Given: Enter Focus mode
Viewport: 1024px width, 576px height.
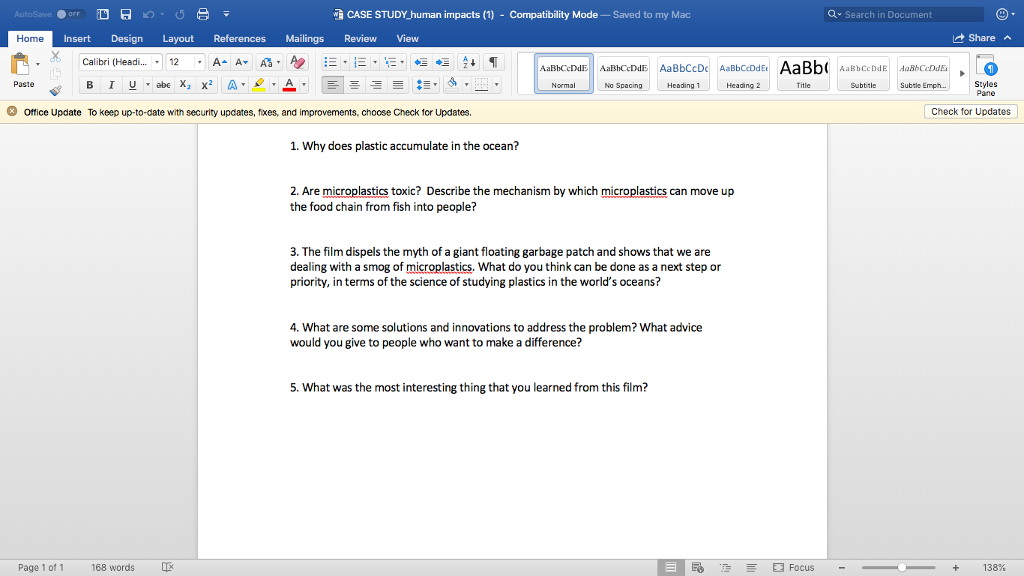Looking at the screenshot, I should [793, 568].
